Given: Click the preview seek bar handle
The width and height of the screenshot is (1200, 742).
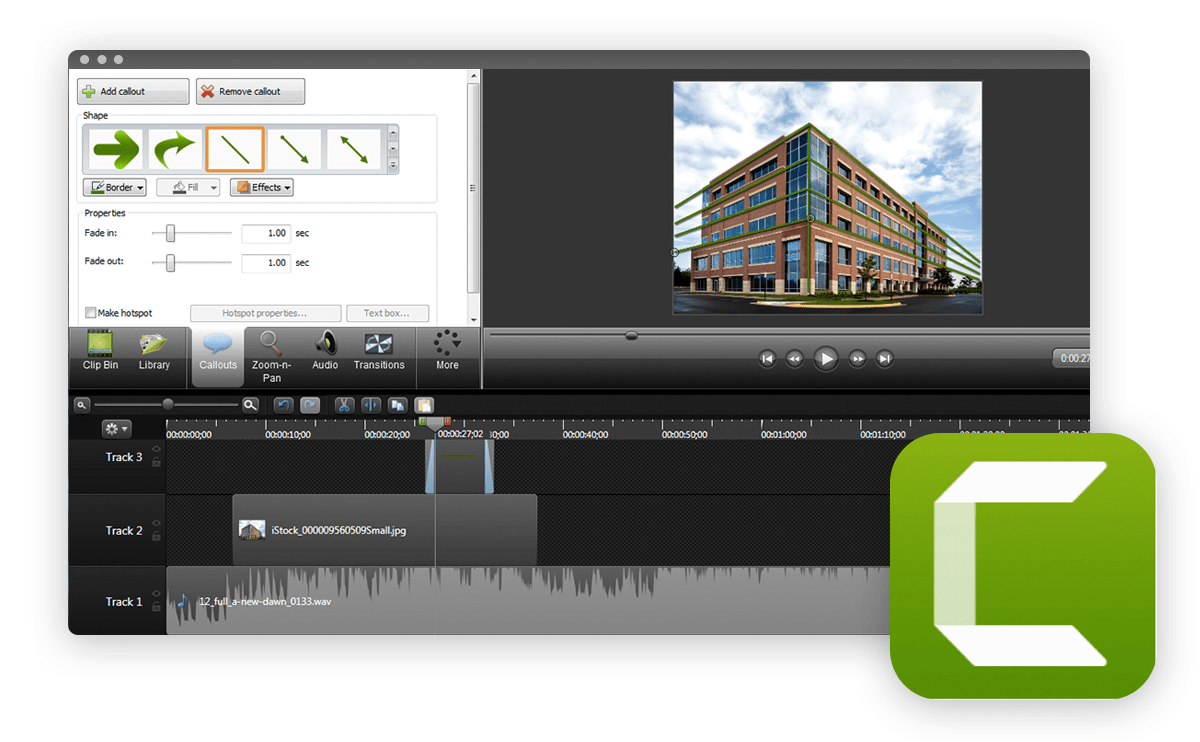Looking at the screenshot, I should [x=631, y=336].
